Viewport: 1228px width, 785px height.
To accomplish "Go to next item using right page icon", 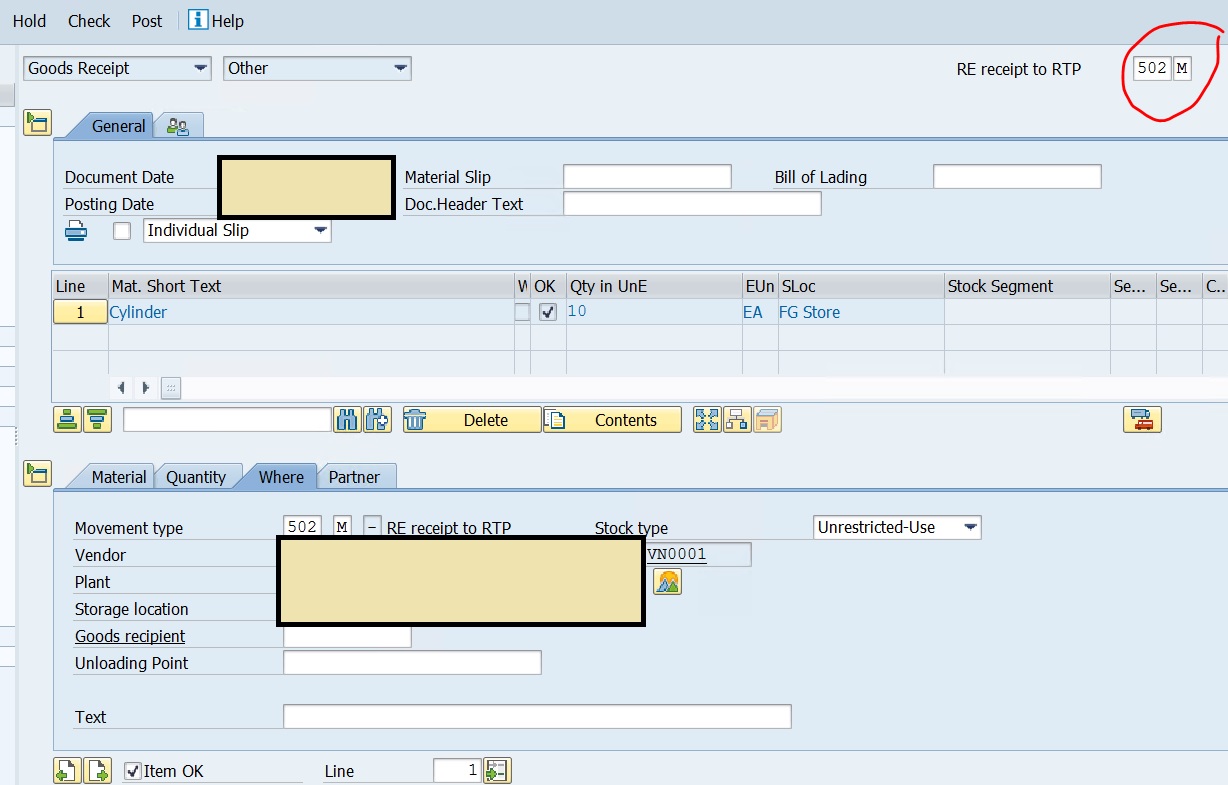I will [x=97, y=771].
